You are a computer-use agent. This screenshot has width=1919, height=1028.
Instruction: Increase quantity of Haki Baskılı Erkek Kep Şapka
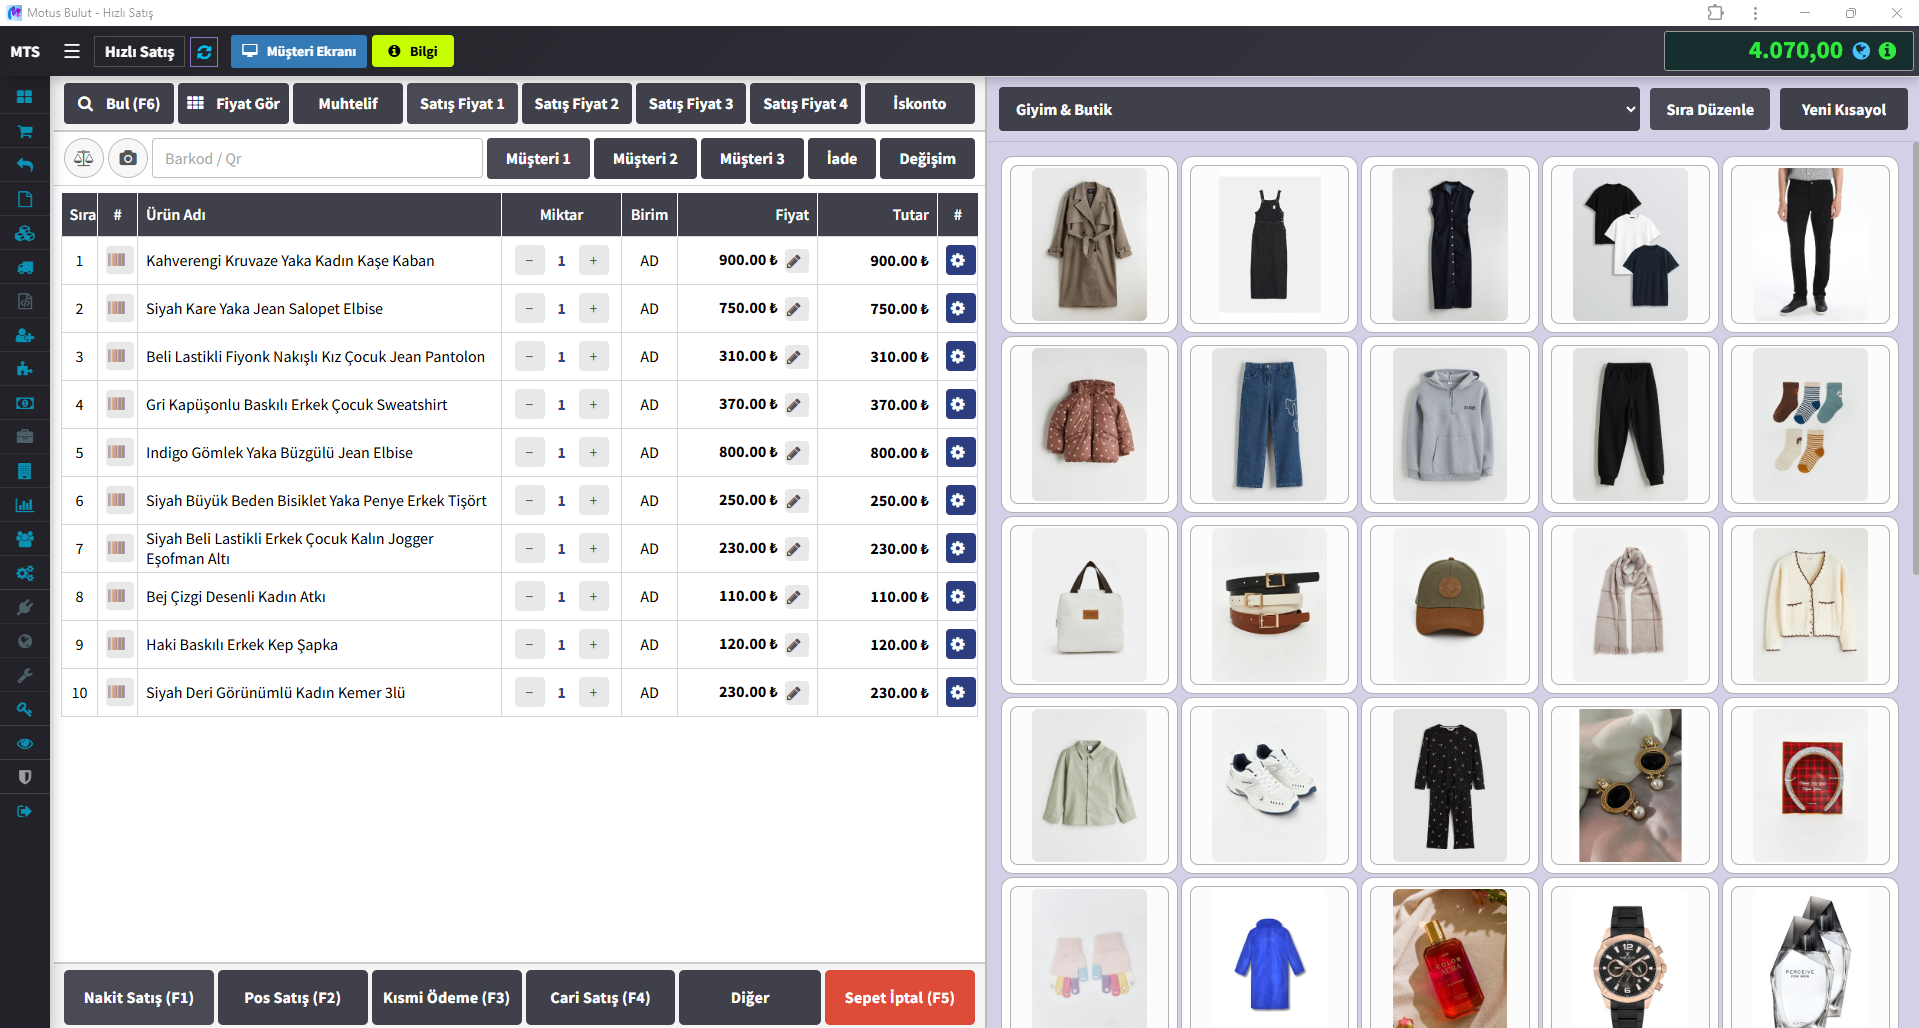(593, 645)
